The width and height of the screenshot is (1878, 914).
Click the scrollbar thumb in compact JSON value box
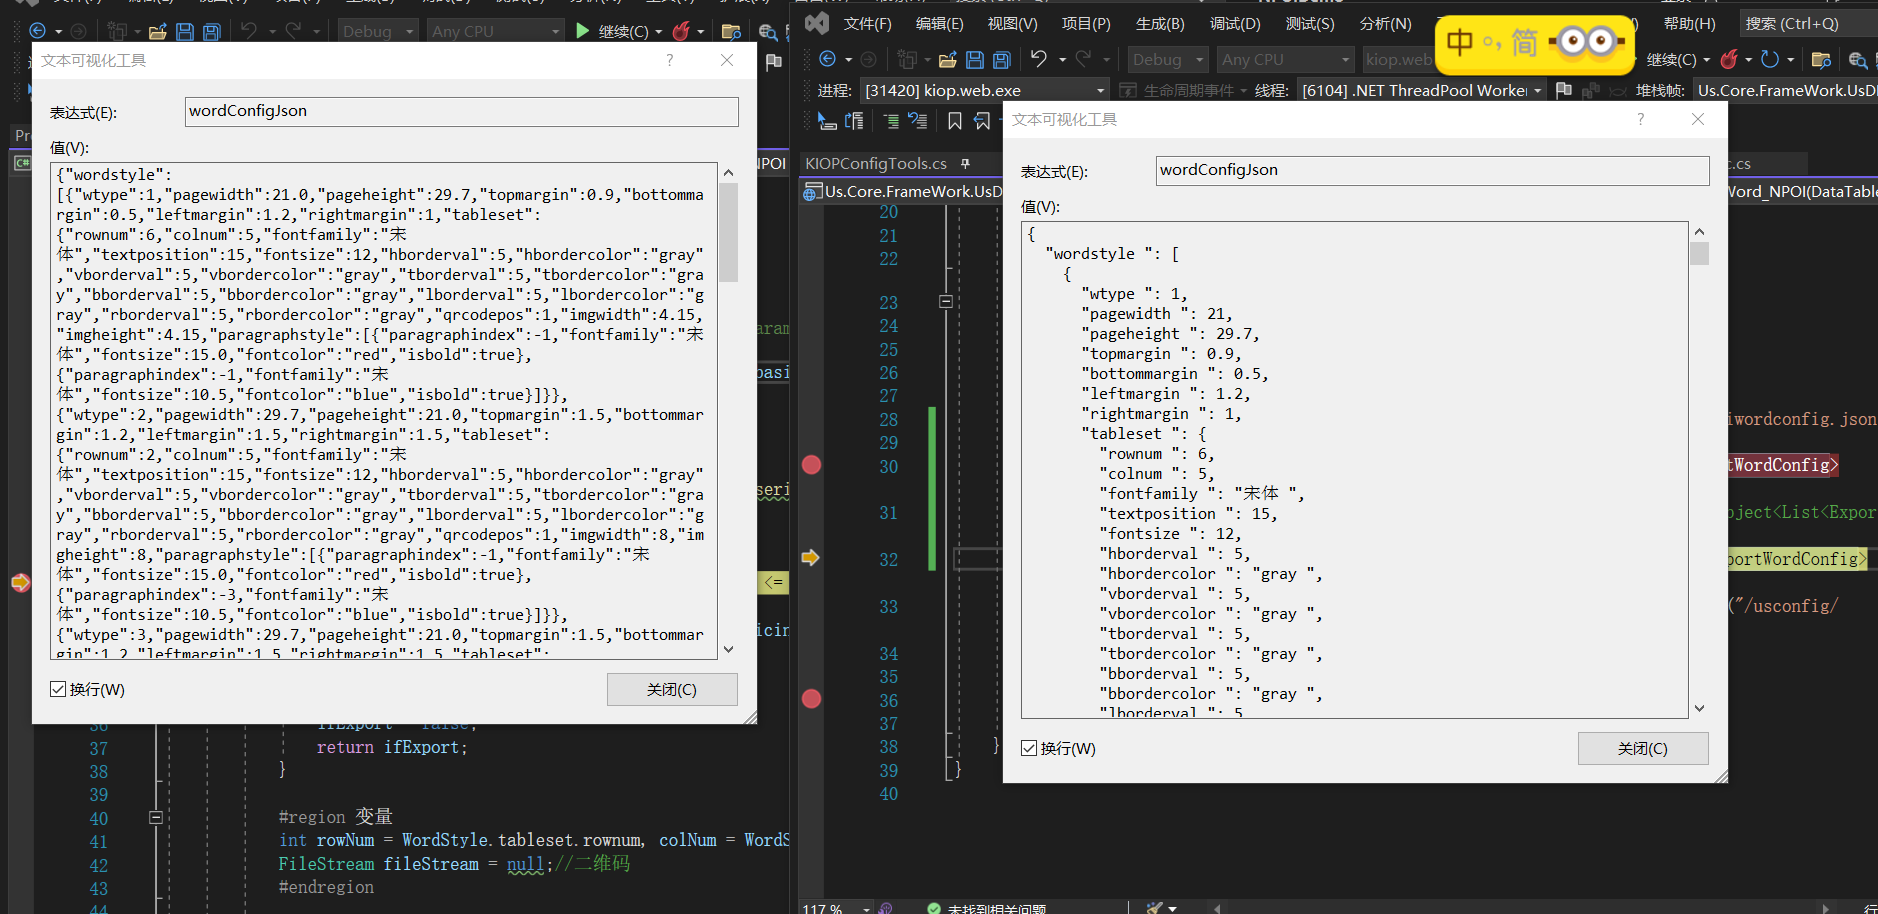[728, 232]
